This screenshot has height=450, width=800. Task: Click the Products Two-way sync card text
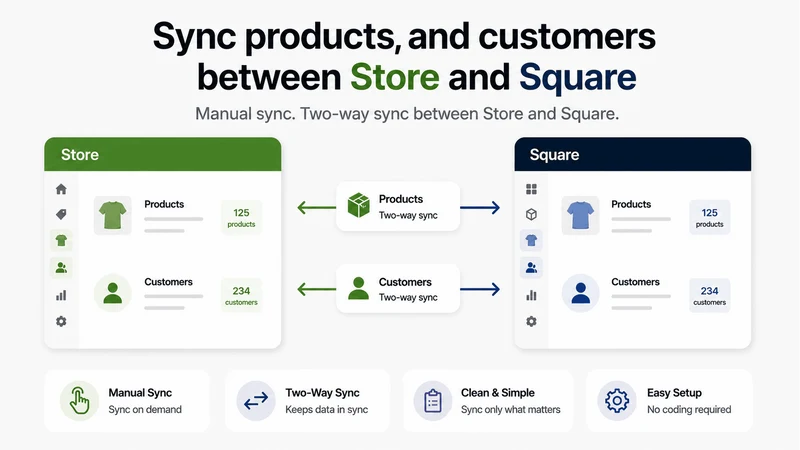408,207
